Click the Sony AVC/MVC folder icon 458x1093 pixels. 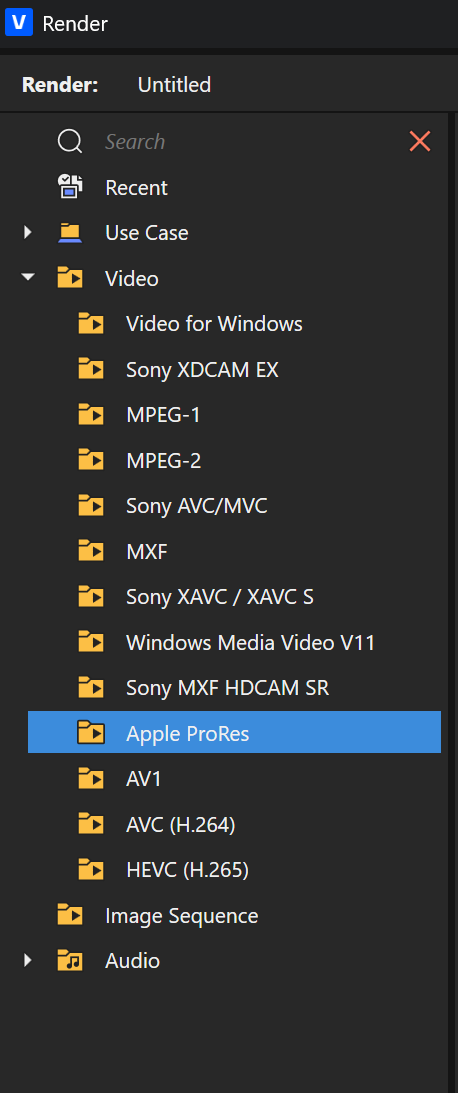tap(91, 505)
